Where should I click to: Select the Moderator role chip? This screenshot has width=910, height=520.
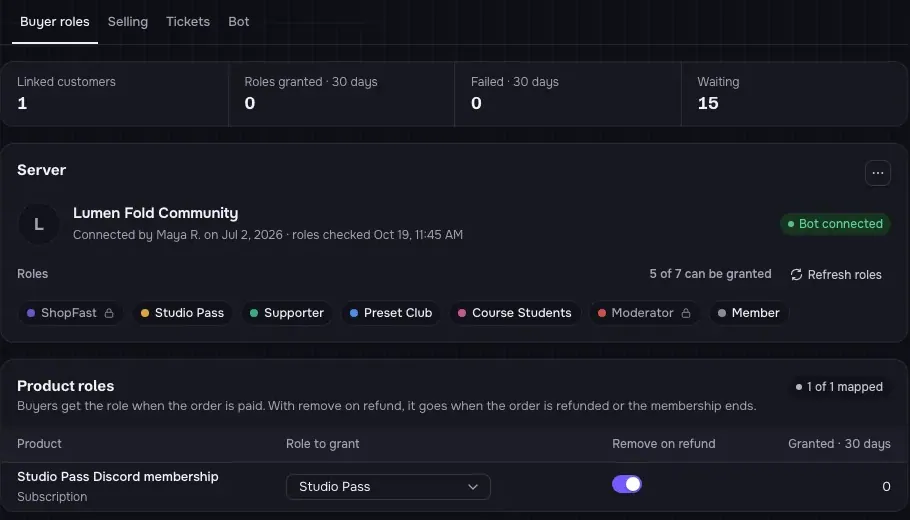click(x=644, y=313)
